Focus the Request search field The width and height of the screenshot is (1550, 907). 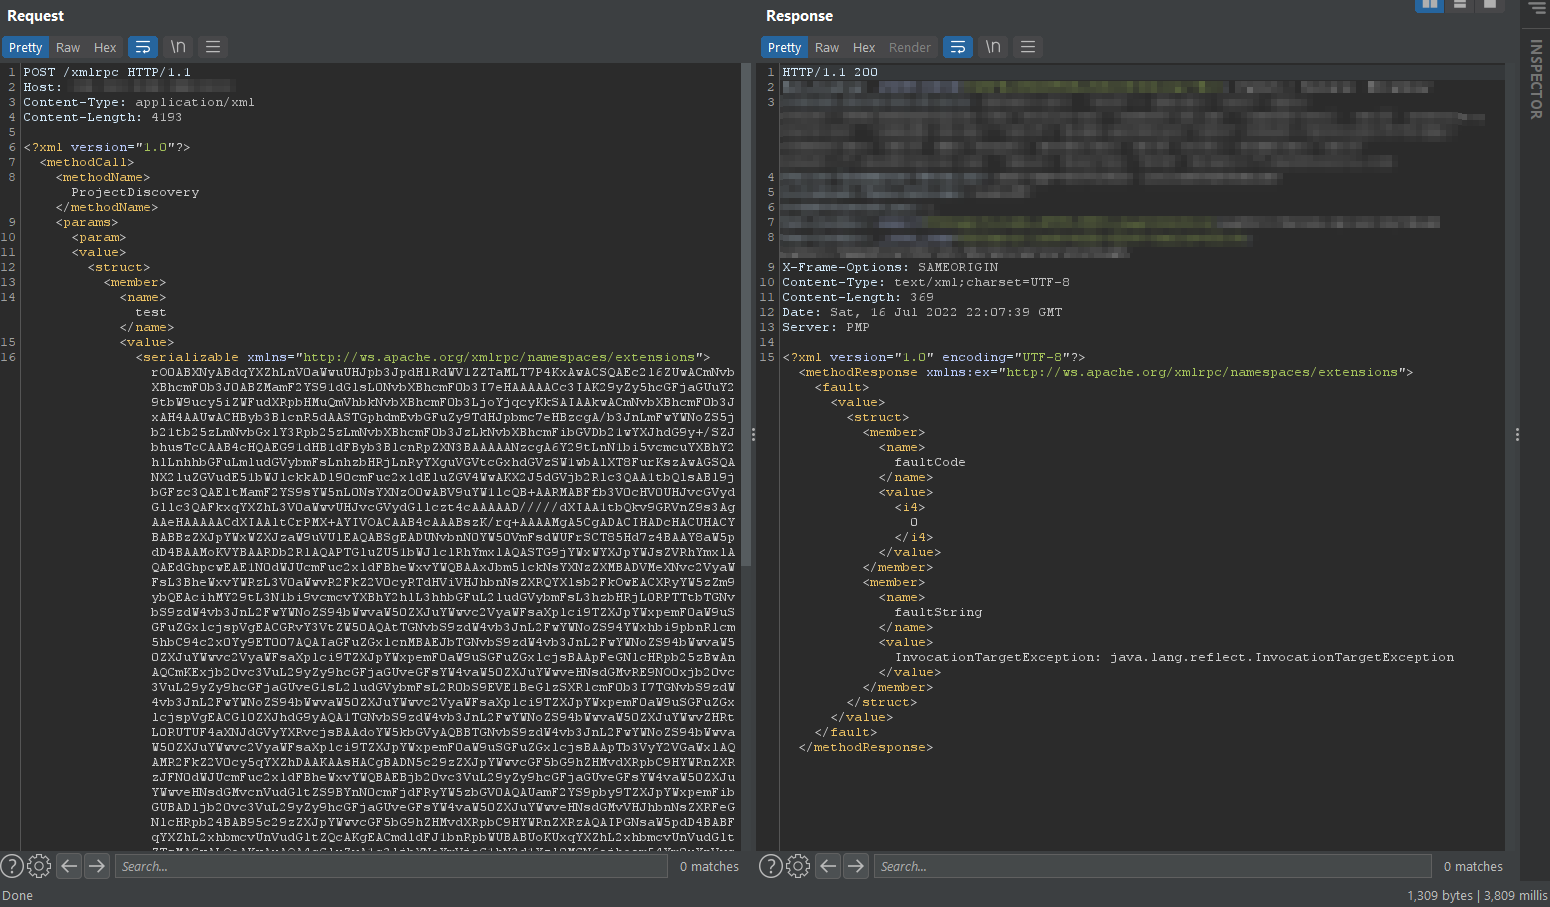click(391, 866)
